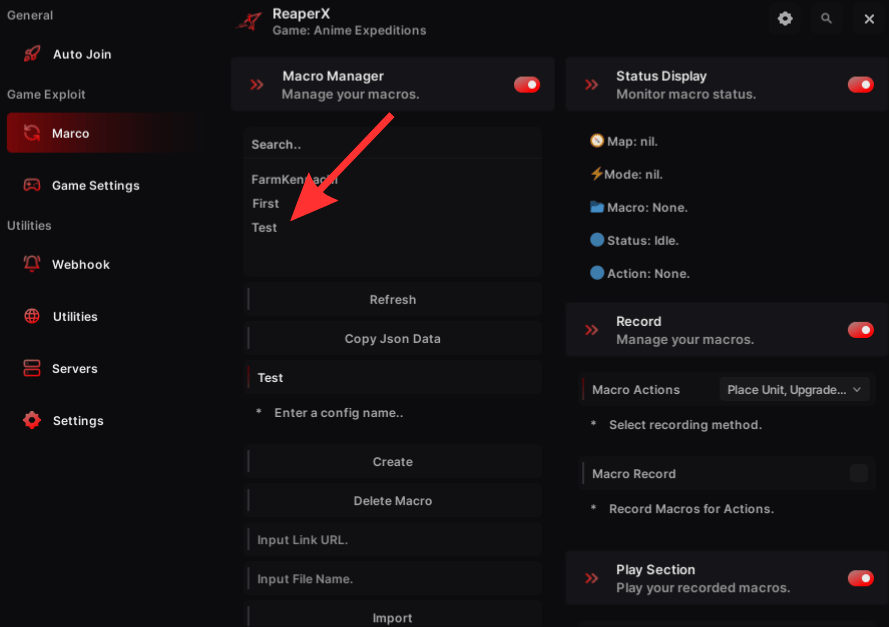Viewport: 889px width, 627px height.
Task: Close the ReaperX window
Action: (x=869, y=19)
